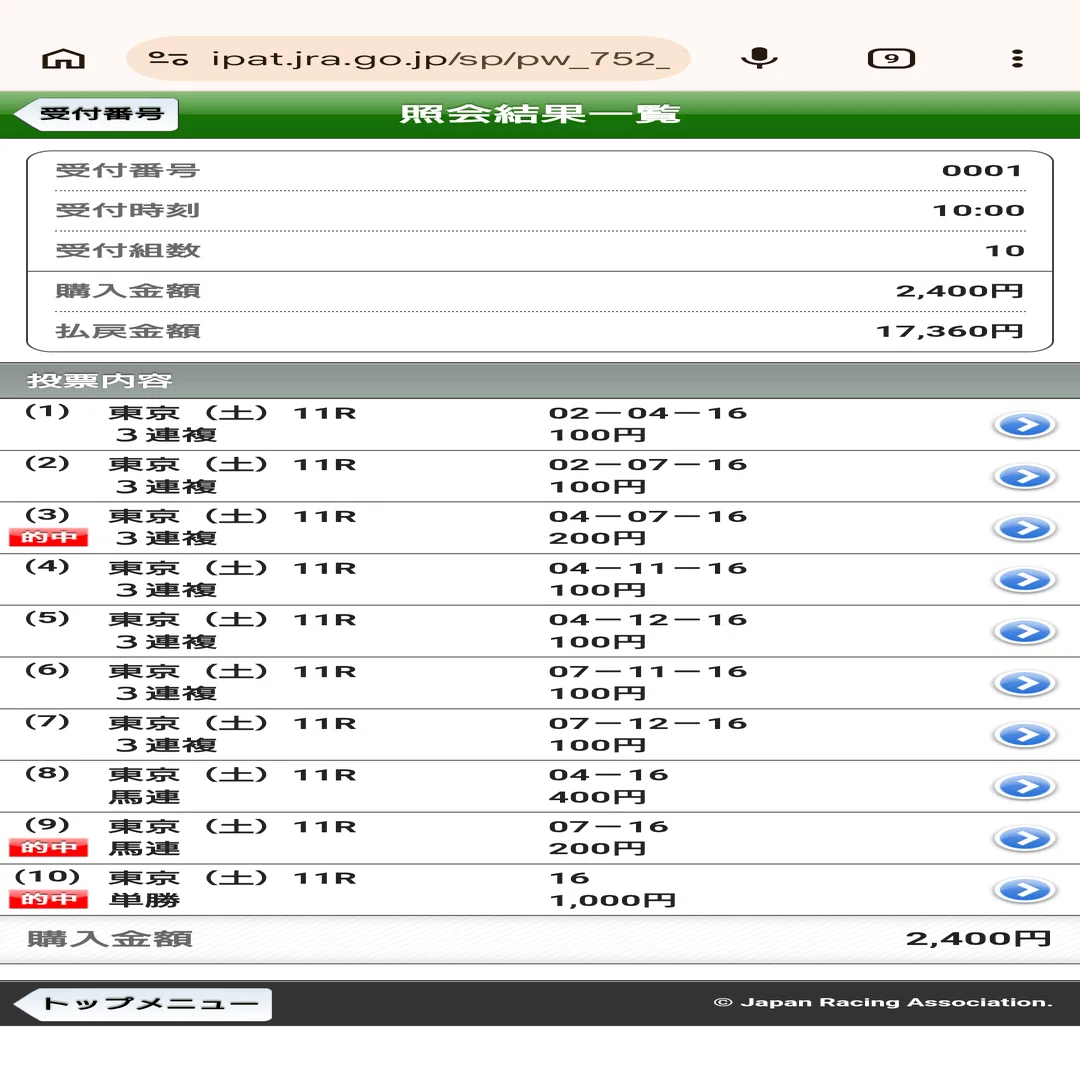Click the 1,000円 amount on bet (10)
Screen dimensions: 1080x1080
[612, 900]
